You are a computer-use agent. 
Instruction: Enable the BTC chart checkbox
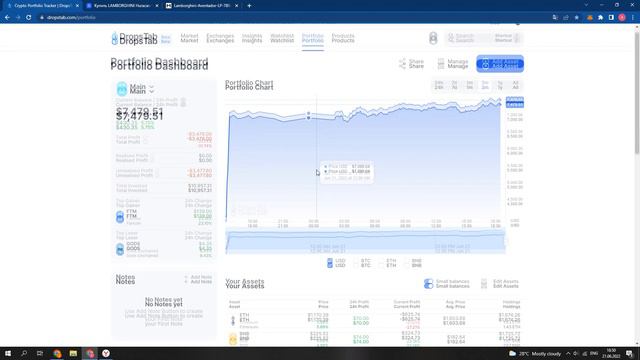[x=356, y=263]
